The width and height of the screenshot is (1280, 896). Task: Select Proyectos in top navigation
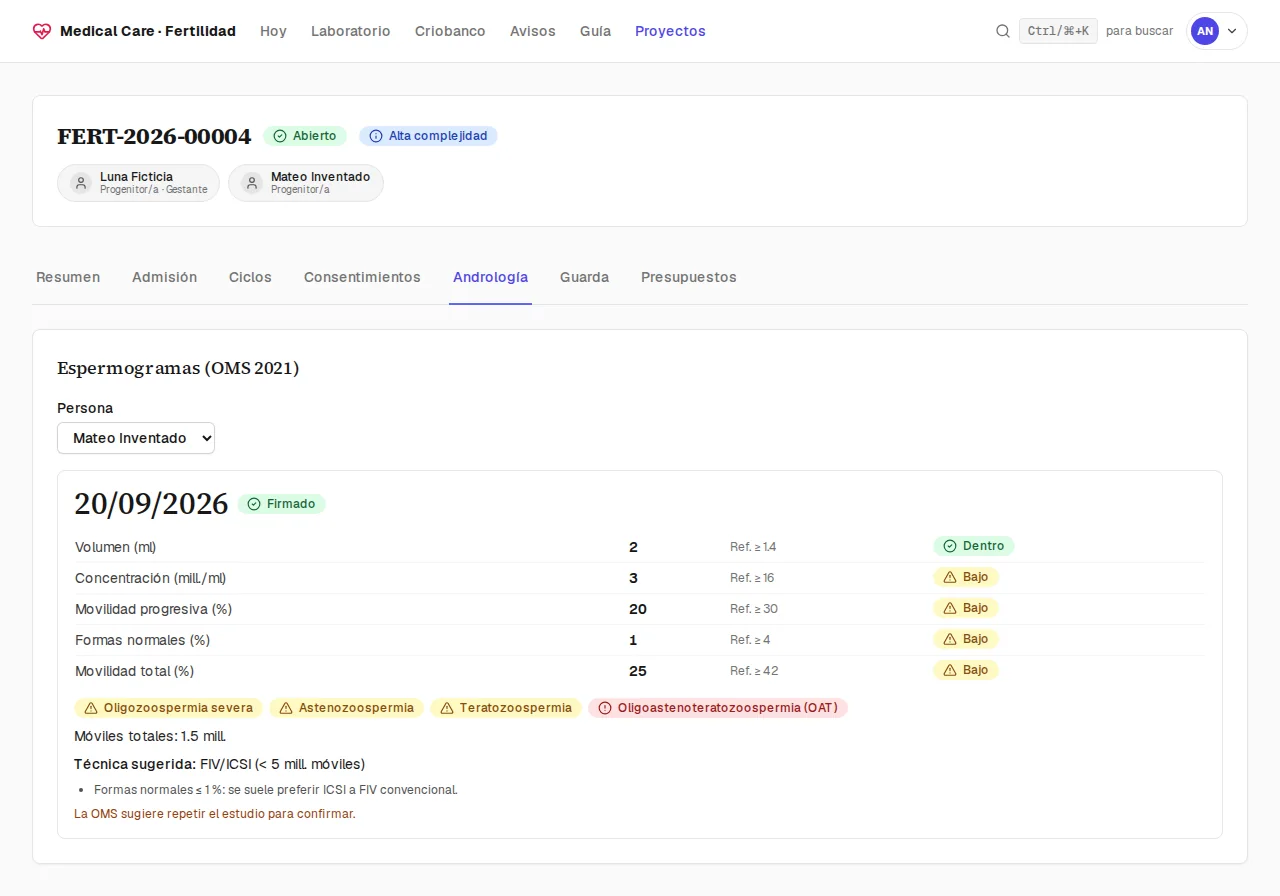click(670, 31)
